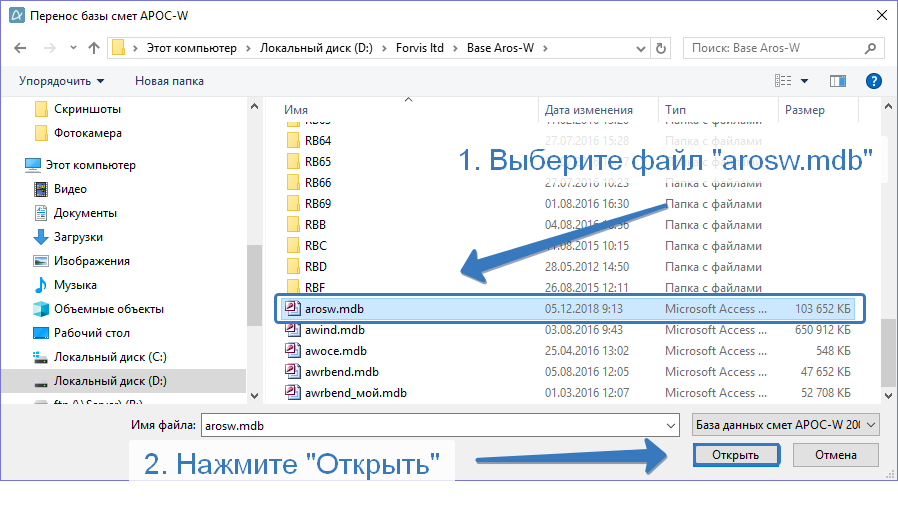The image size is (898, 507).
Task: Select the RB64 folder
Action: pyautogui.click(x=318, y=141)
